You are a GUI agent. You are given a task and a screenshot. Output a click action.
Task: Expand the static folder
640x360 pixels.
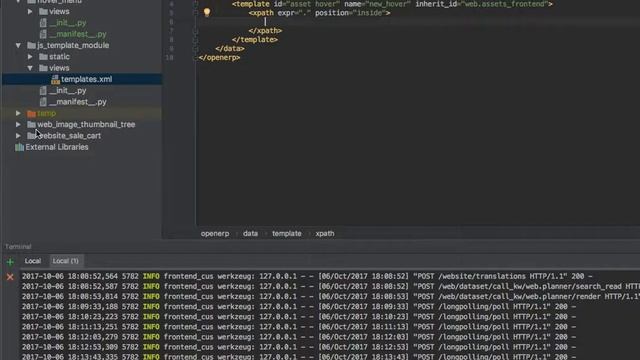pyautogui.click(x=30, y=57)
